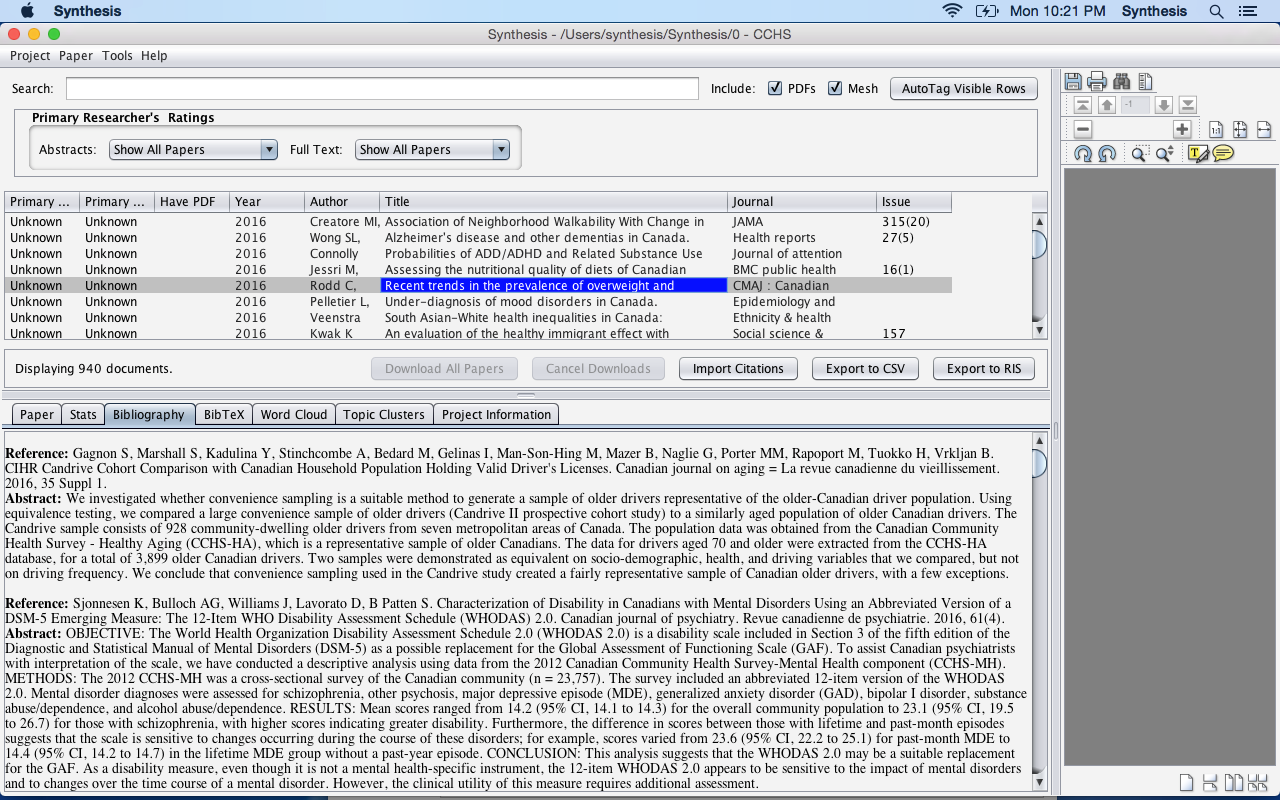Toggle the PDFs include checkbox
This screenshot has height=800, width=1280.
[775, 88]
